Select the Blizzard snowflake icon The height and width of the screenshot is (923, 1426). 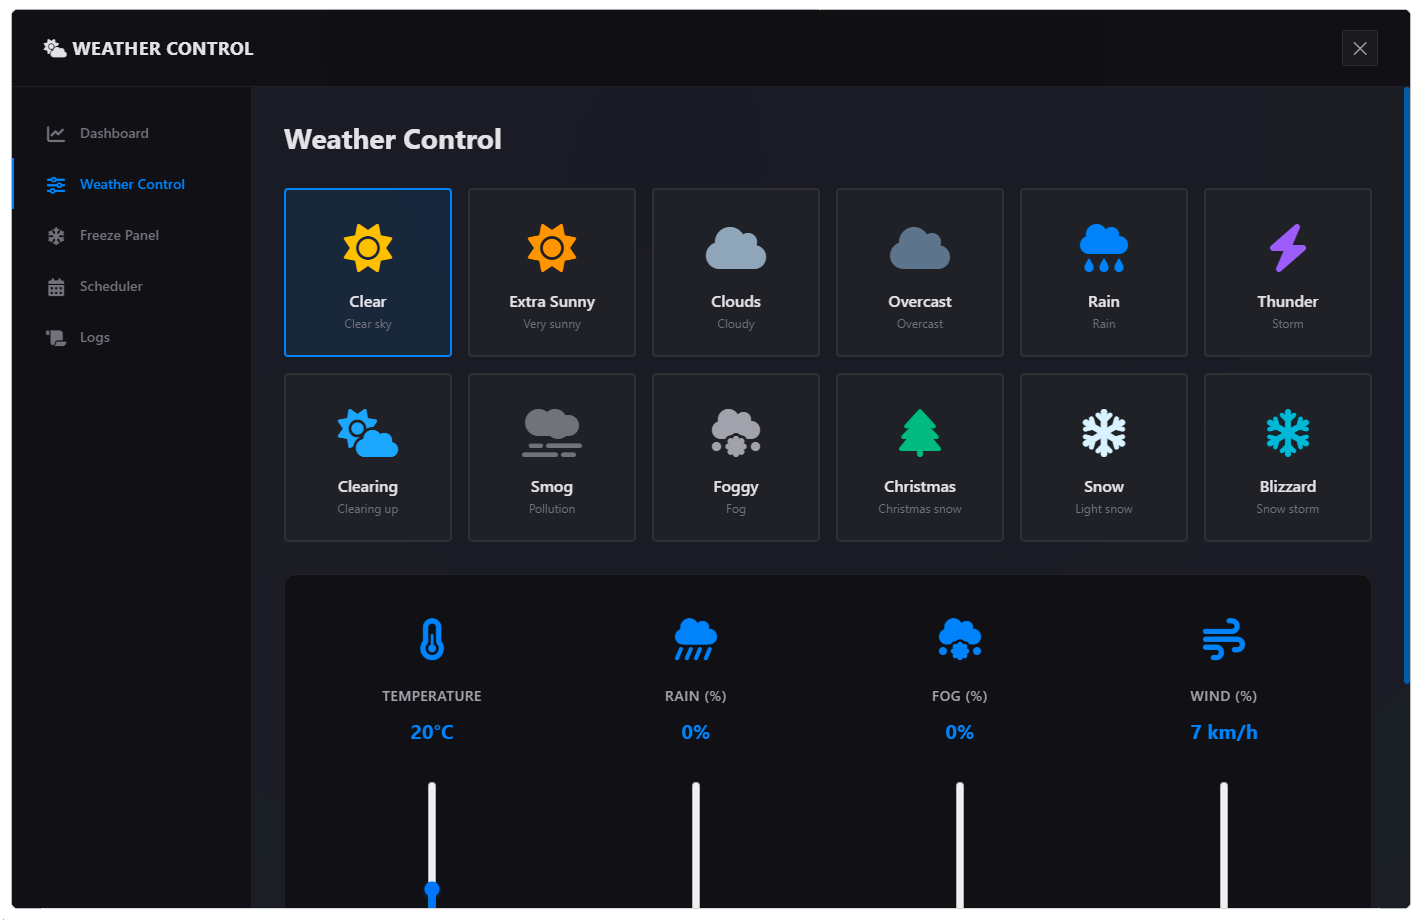coord(1287,433)
